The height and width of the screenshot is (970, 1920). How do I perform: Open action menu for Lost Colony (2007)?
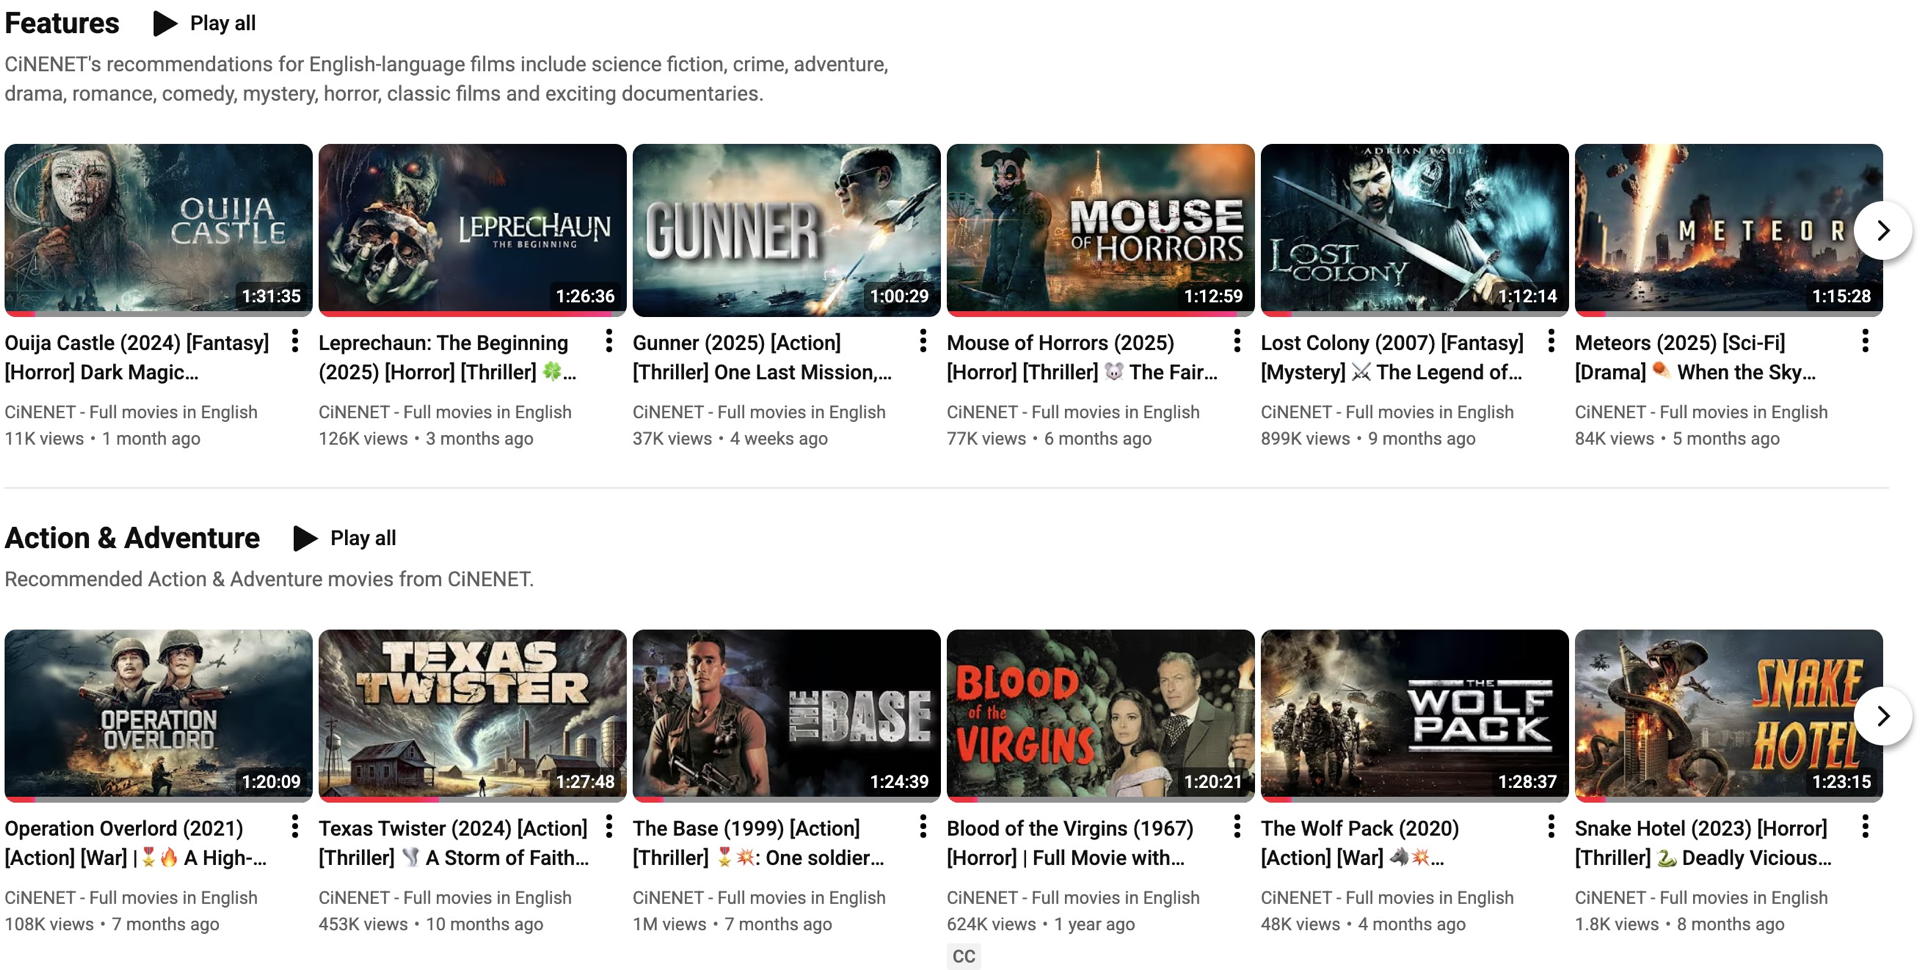[x=1550, y=342]
